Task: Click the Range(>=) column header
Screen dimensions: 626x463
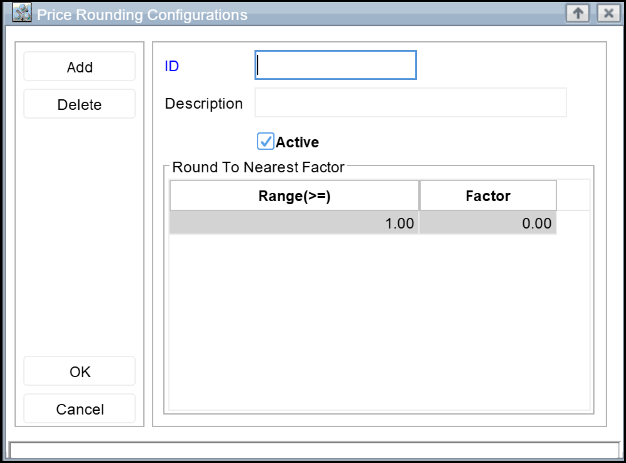Action: (294, 196)
